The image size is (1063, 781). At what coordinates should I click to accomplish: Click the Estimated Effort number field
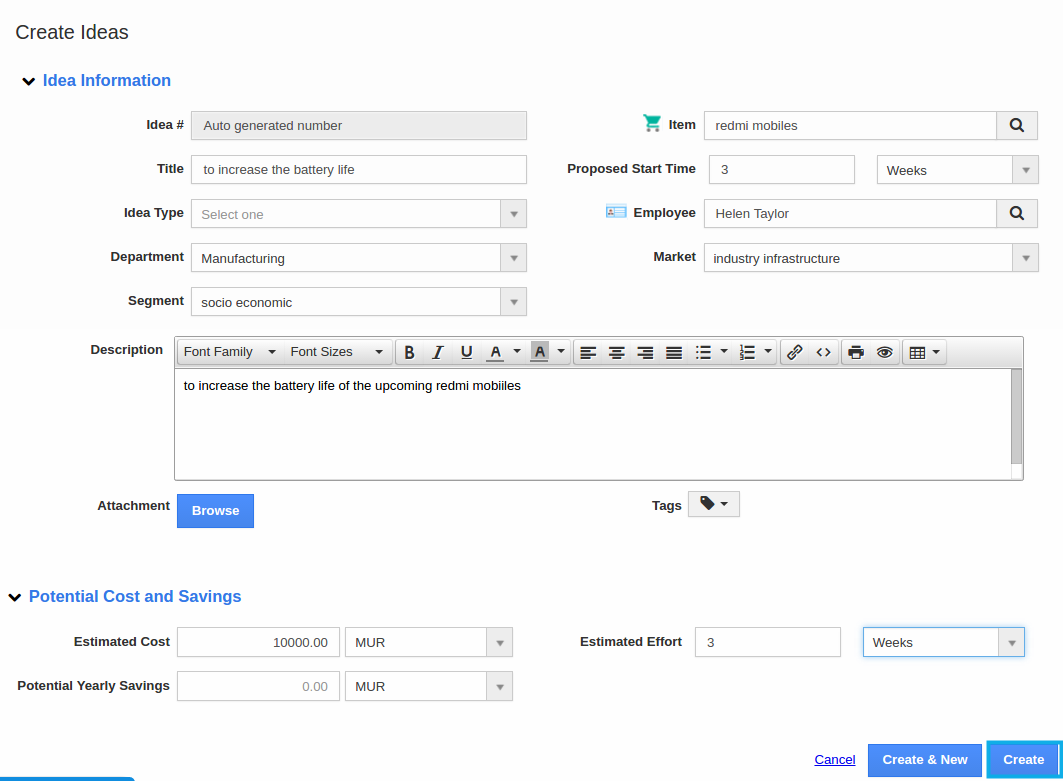tap(767, 642)
